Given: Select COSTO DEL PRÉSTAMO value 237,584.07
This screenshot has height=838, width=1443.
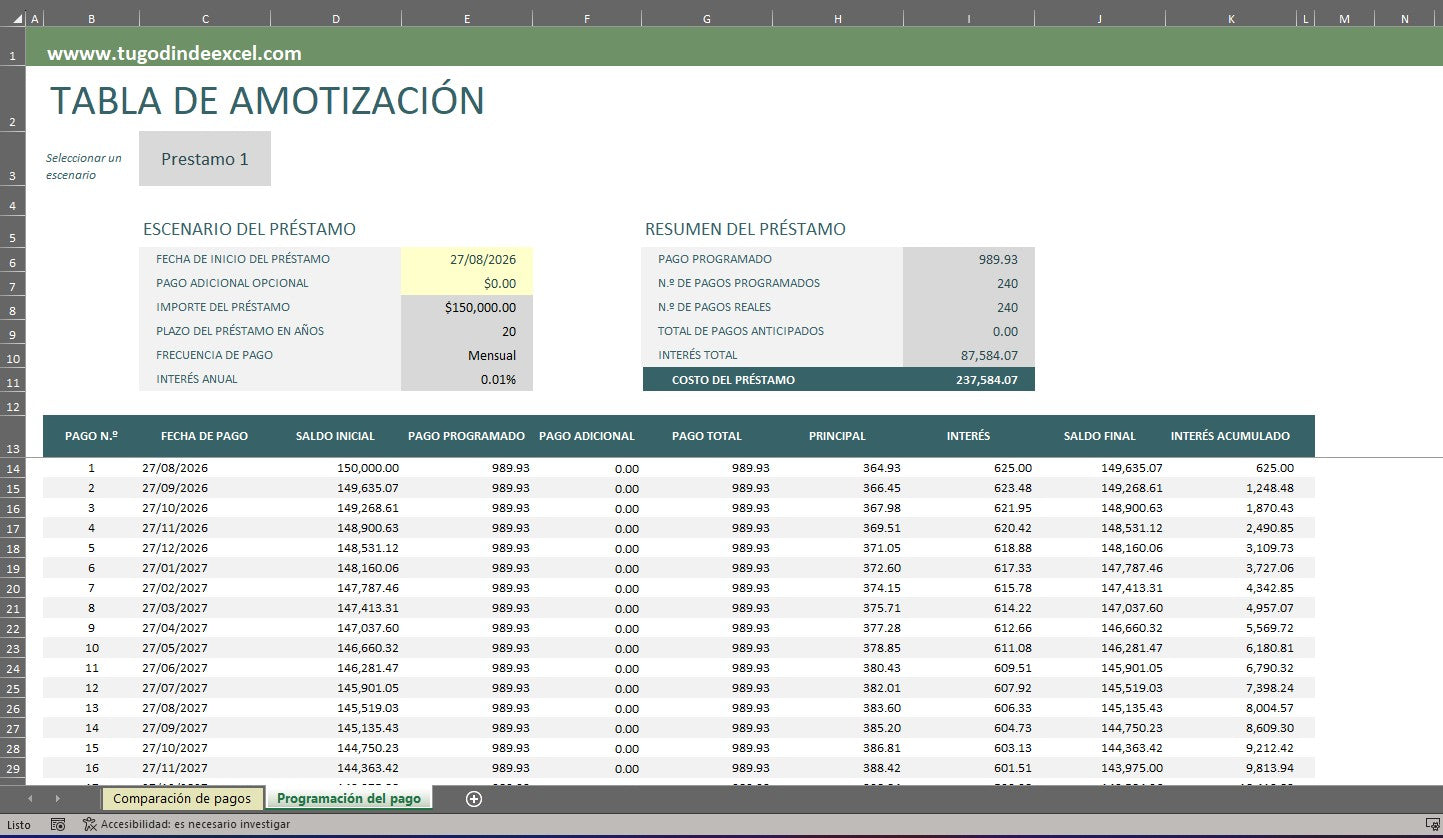Looking at the screenshot, I should click(969, 379).
